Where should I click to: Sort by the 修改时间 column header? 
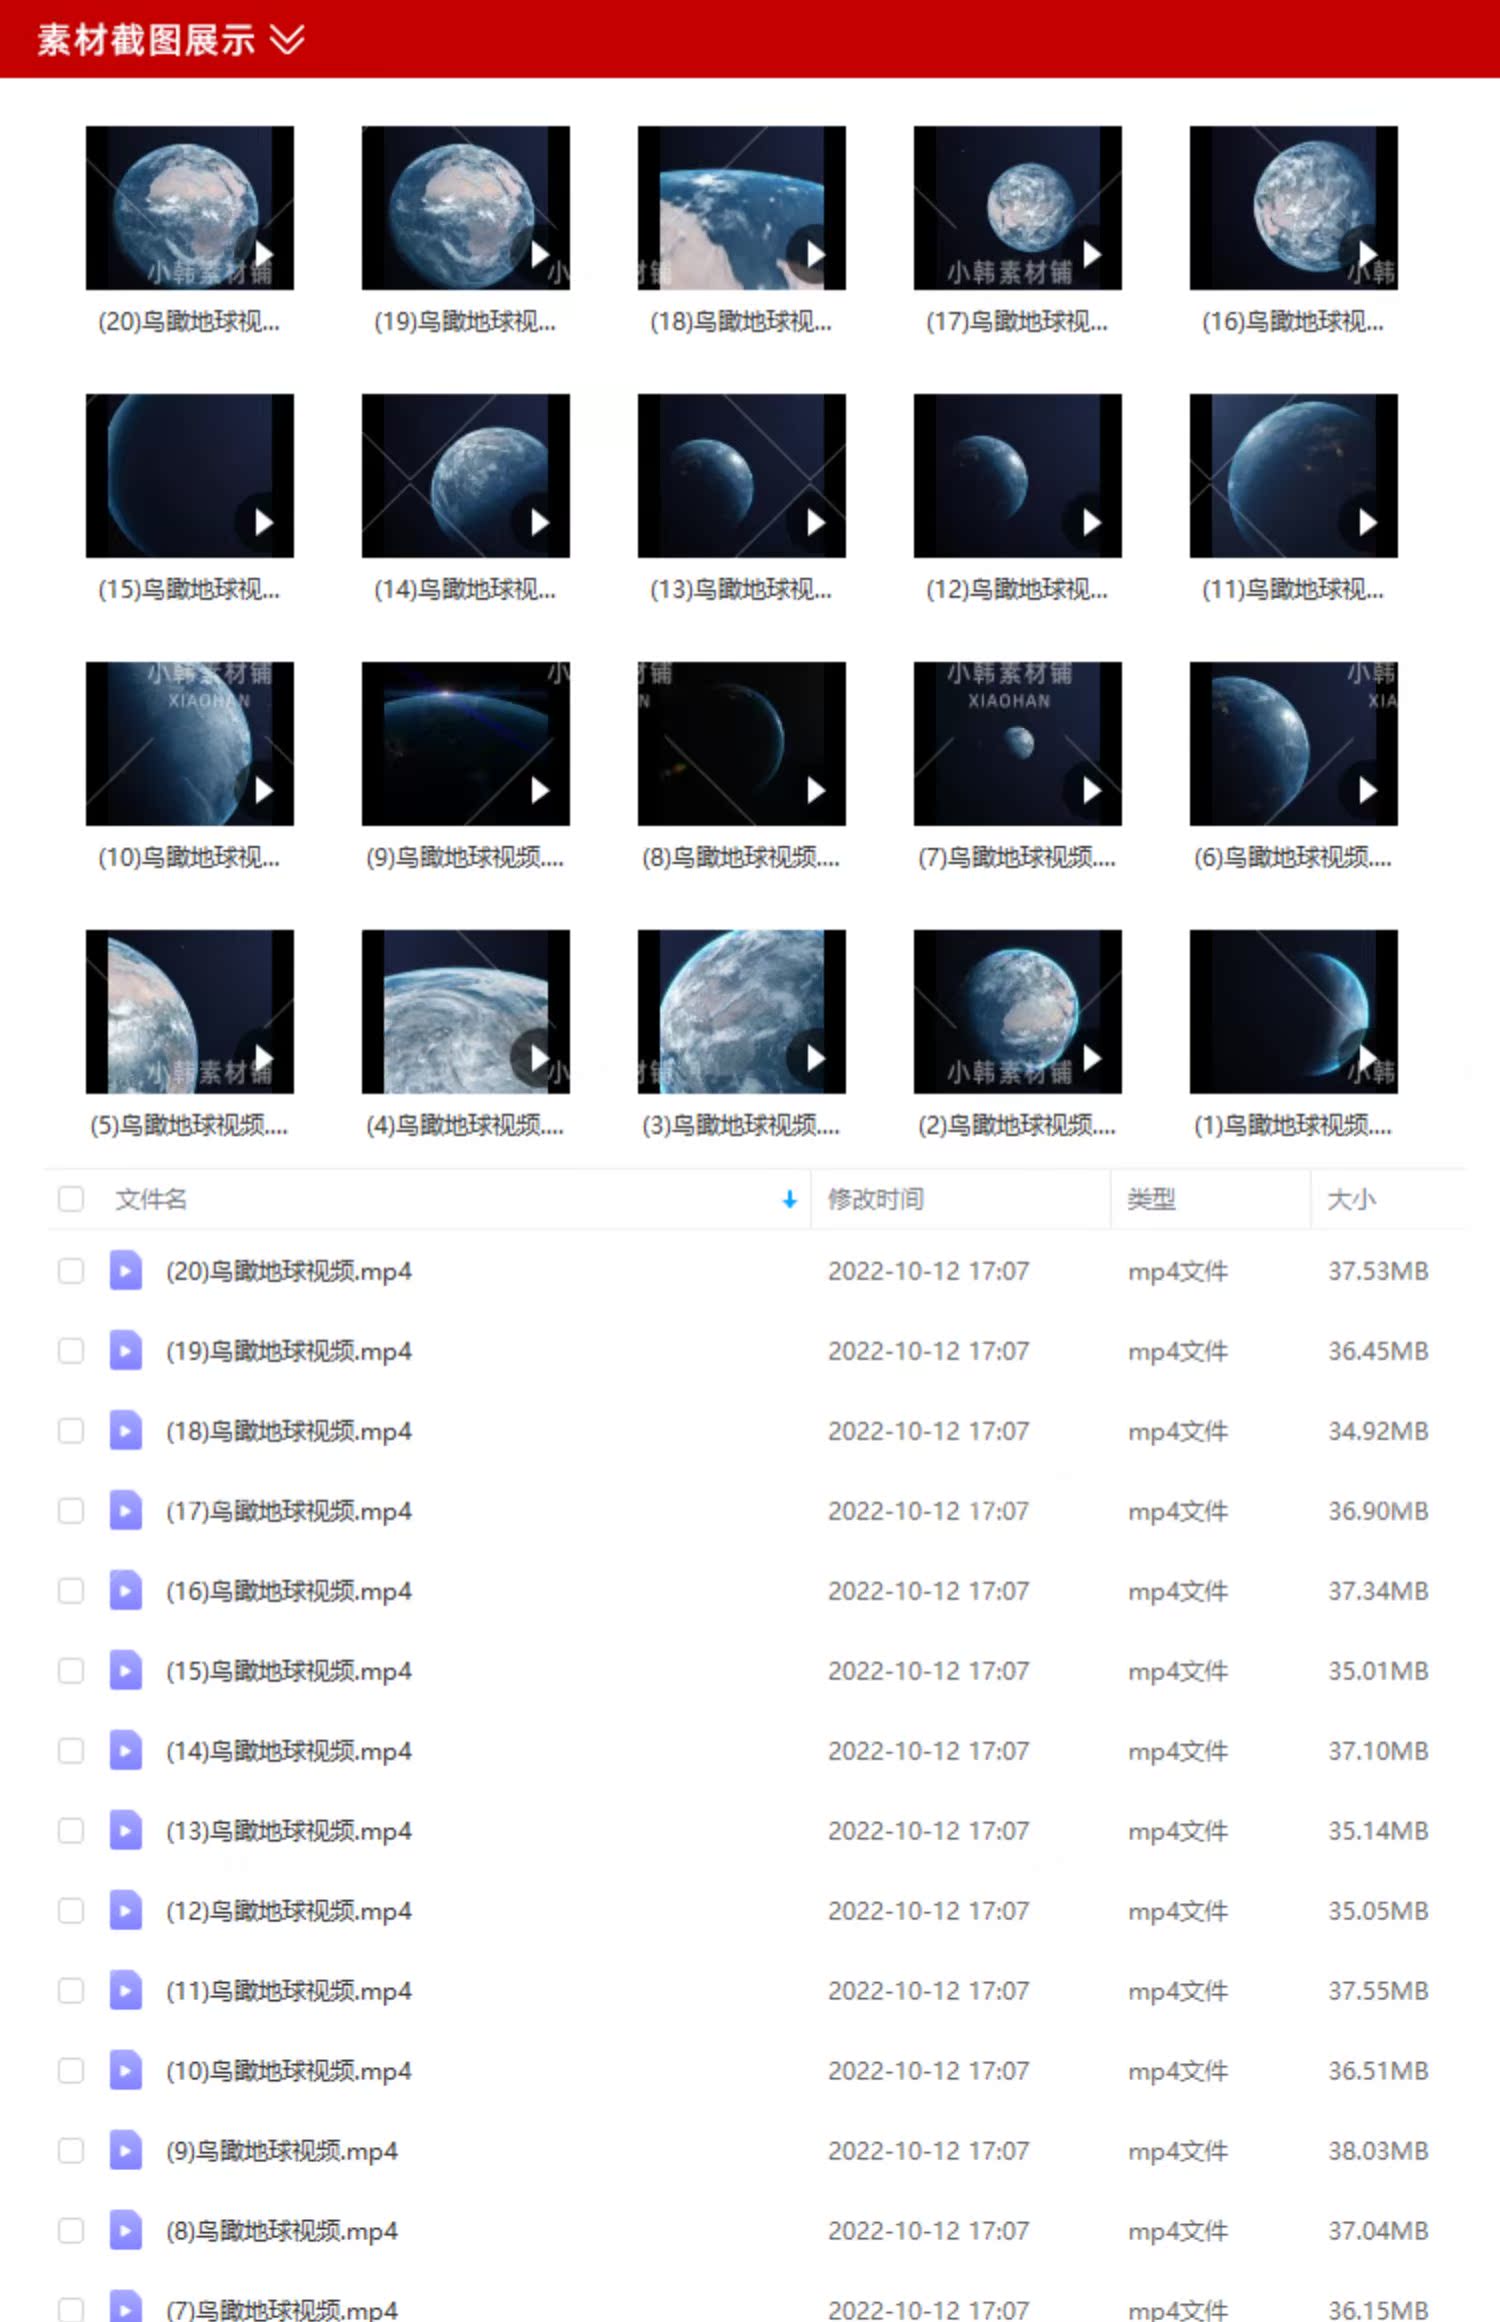[x=875, y=1199]
